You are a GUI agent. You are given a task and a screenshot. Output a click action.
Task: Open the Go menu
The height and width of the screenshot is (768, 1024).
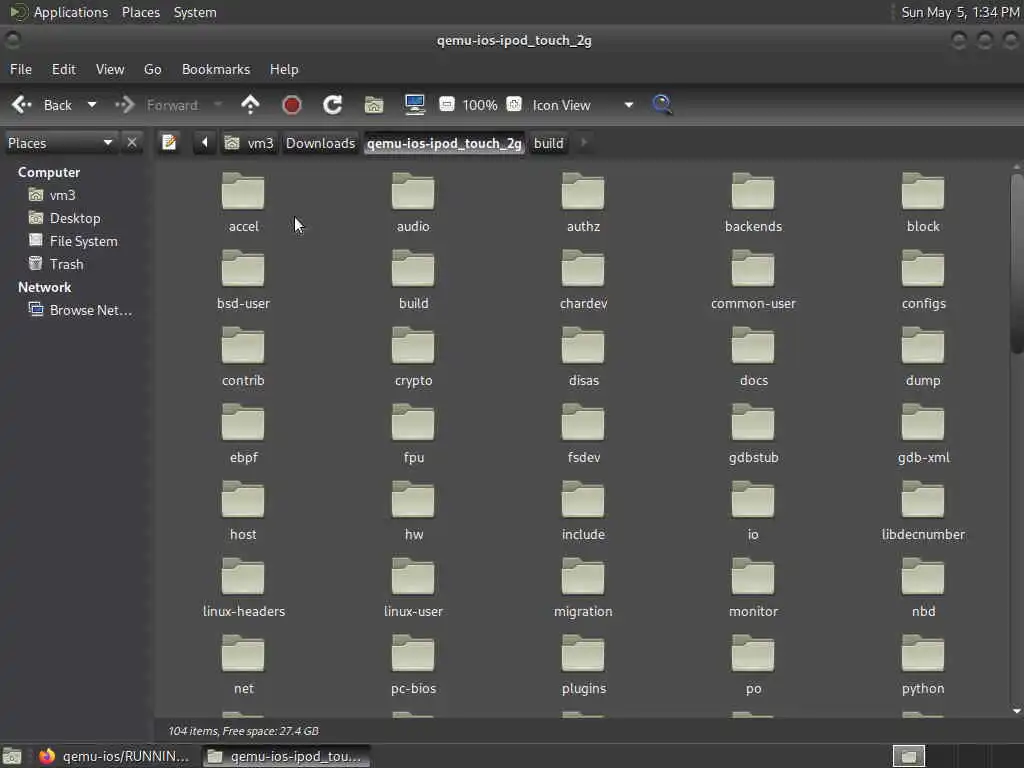[x=152, y=69]
